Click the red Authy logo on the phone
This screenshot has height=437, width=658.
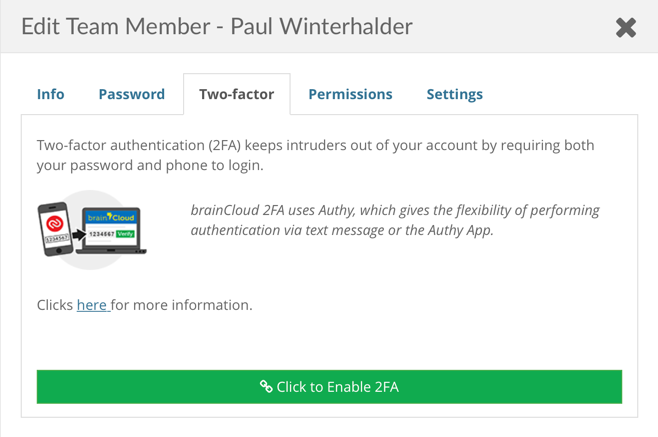point(53,224)
